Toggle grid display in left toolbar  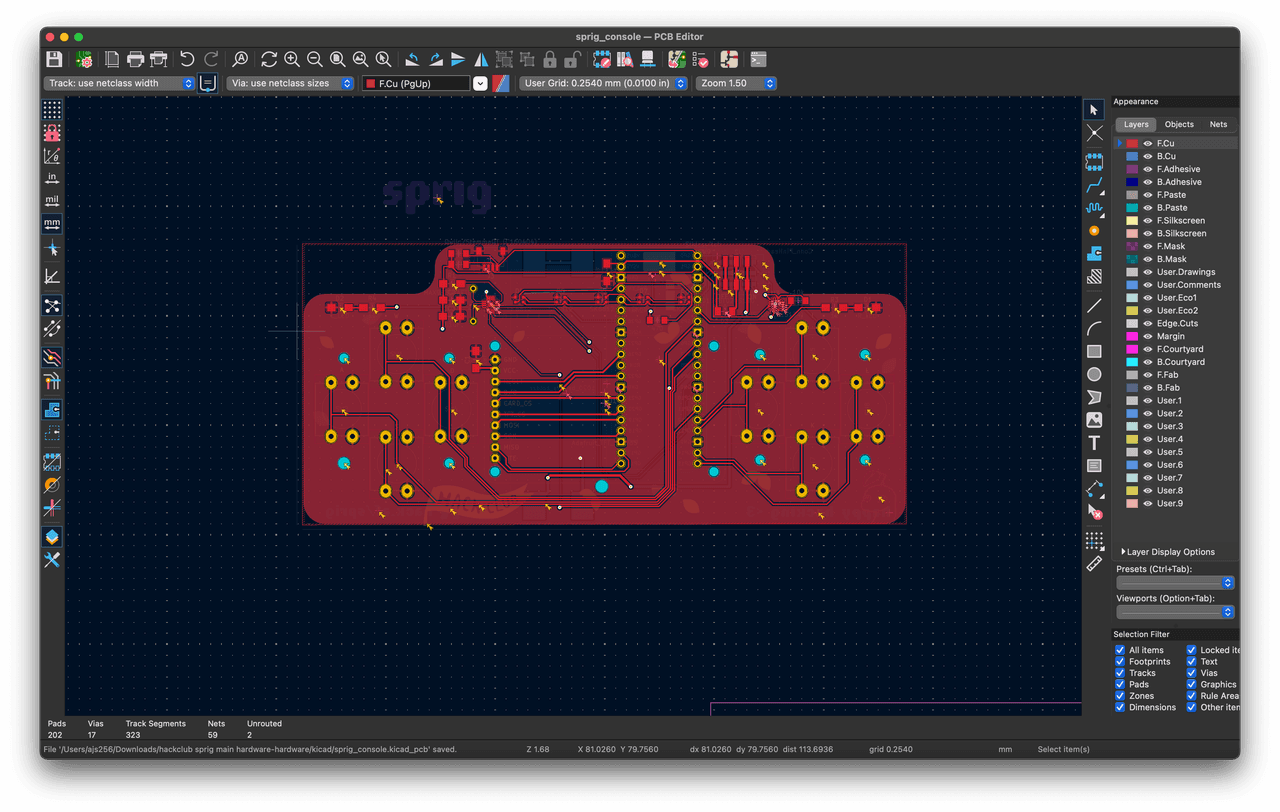[x=52, y=109]
